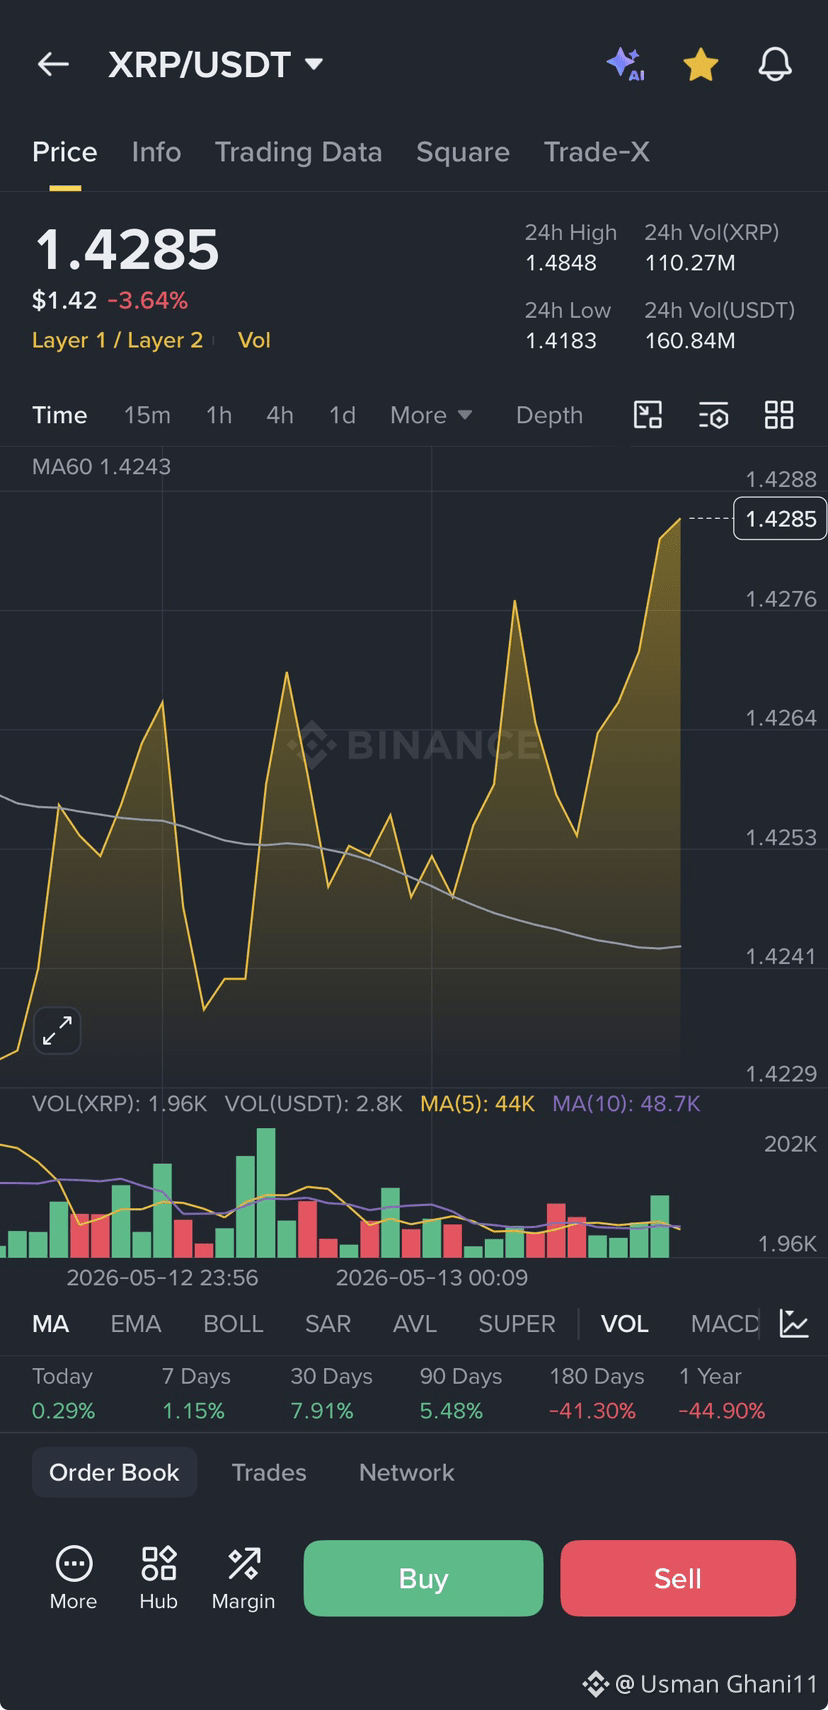Expand chart to fullscreen

click(x=57, y=1030)
